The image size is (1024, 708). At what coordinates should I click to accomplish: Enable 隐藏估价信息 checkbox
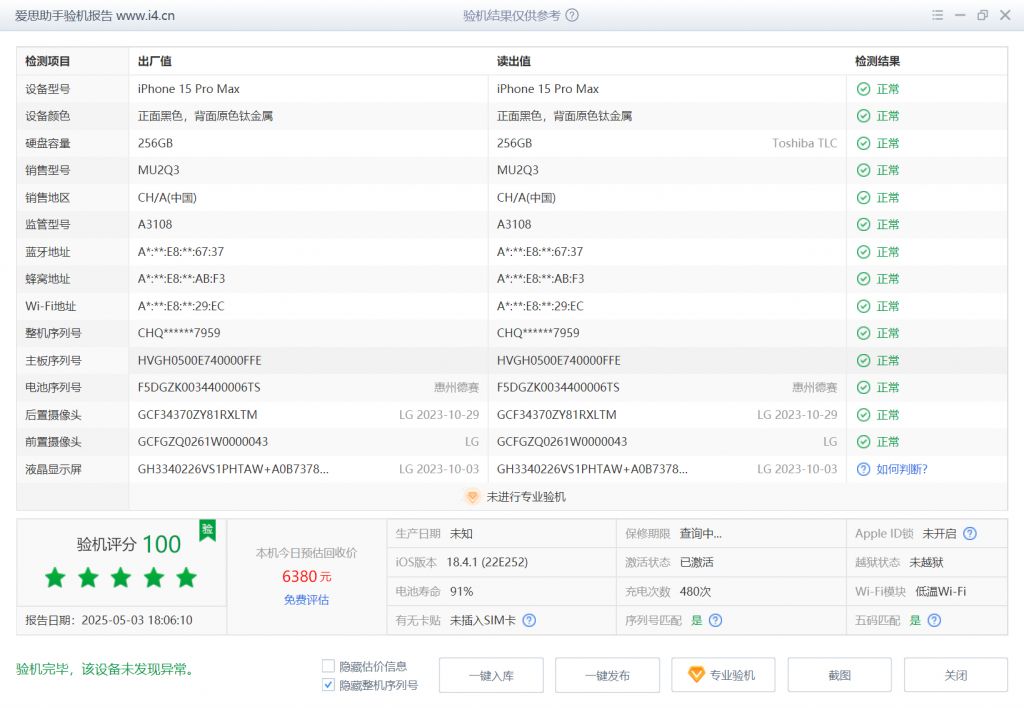(x=328, y=666)
